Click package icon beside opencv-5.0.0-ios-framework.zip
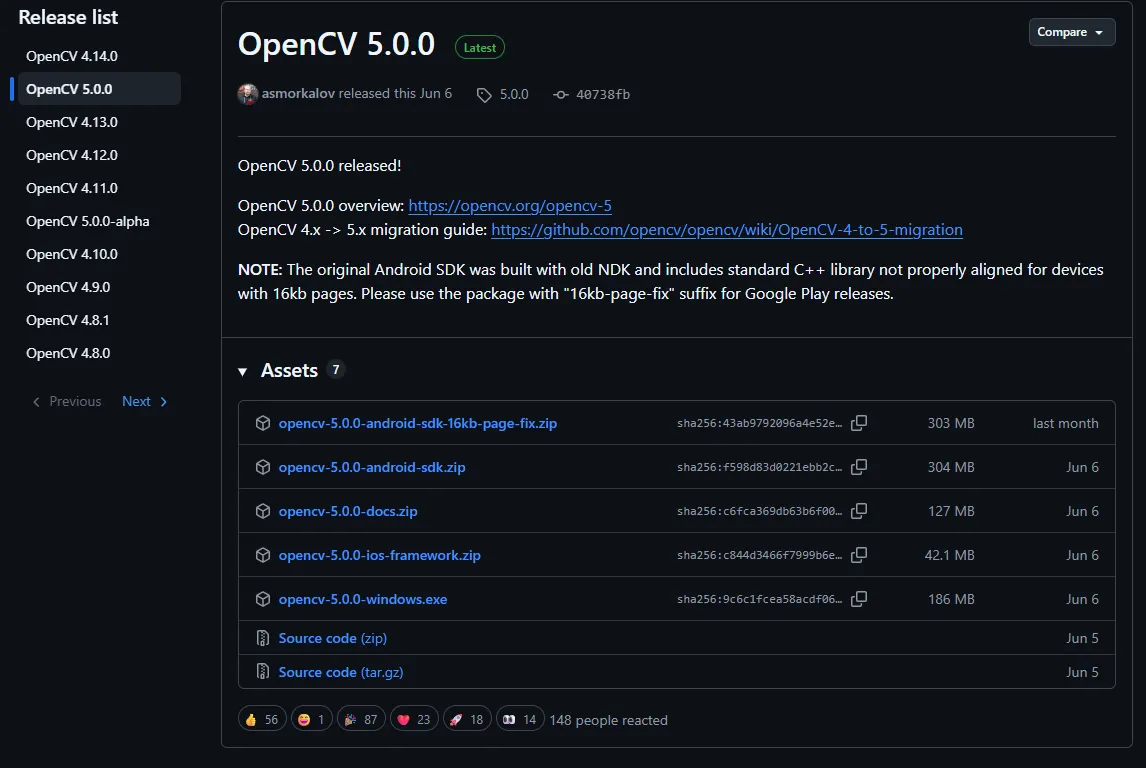1146x768 pixels. click(x=263, y=555)
